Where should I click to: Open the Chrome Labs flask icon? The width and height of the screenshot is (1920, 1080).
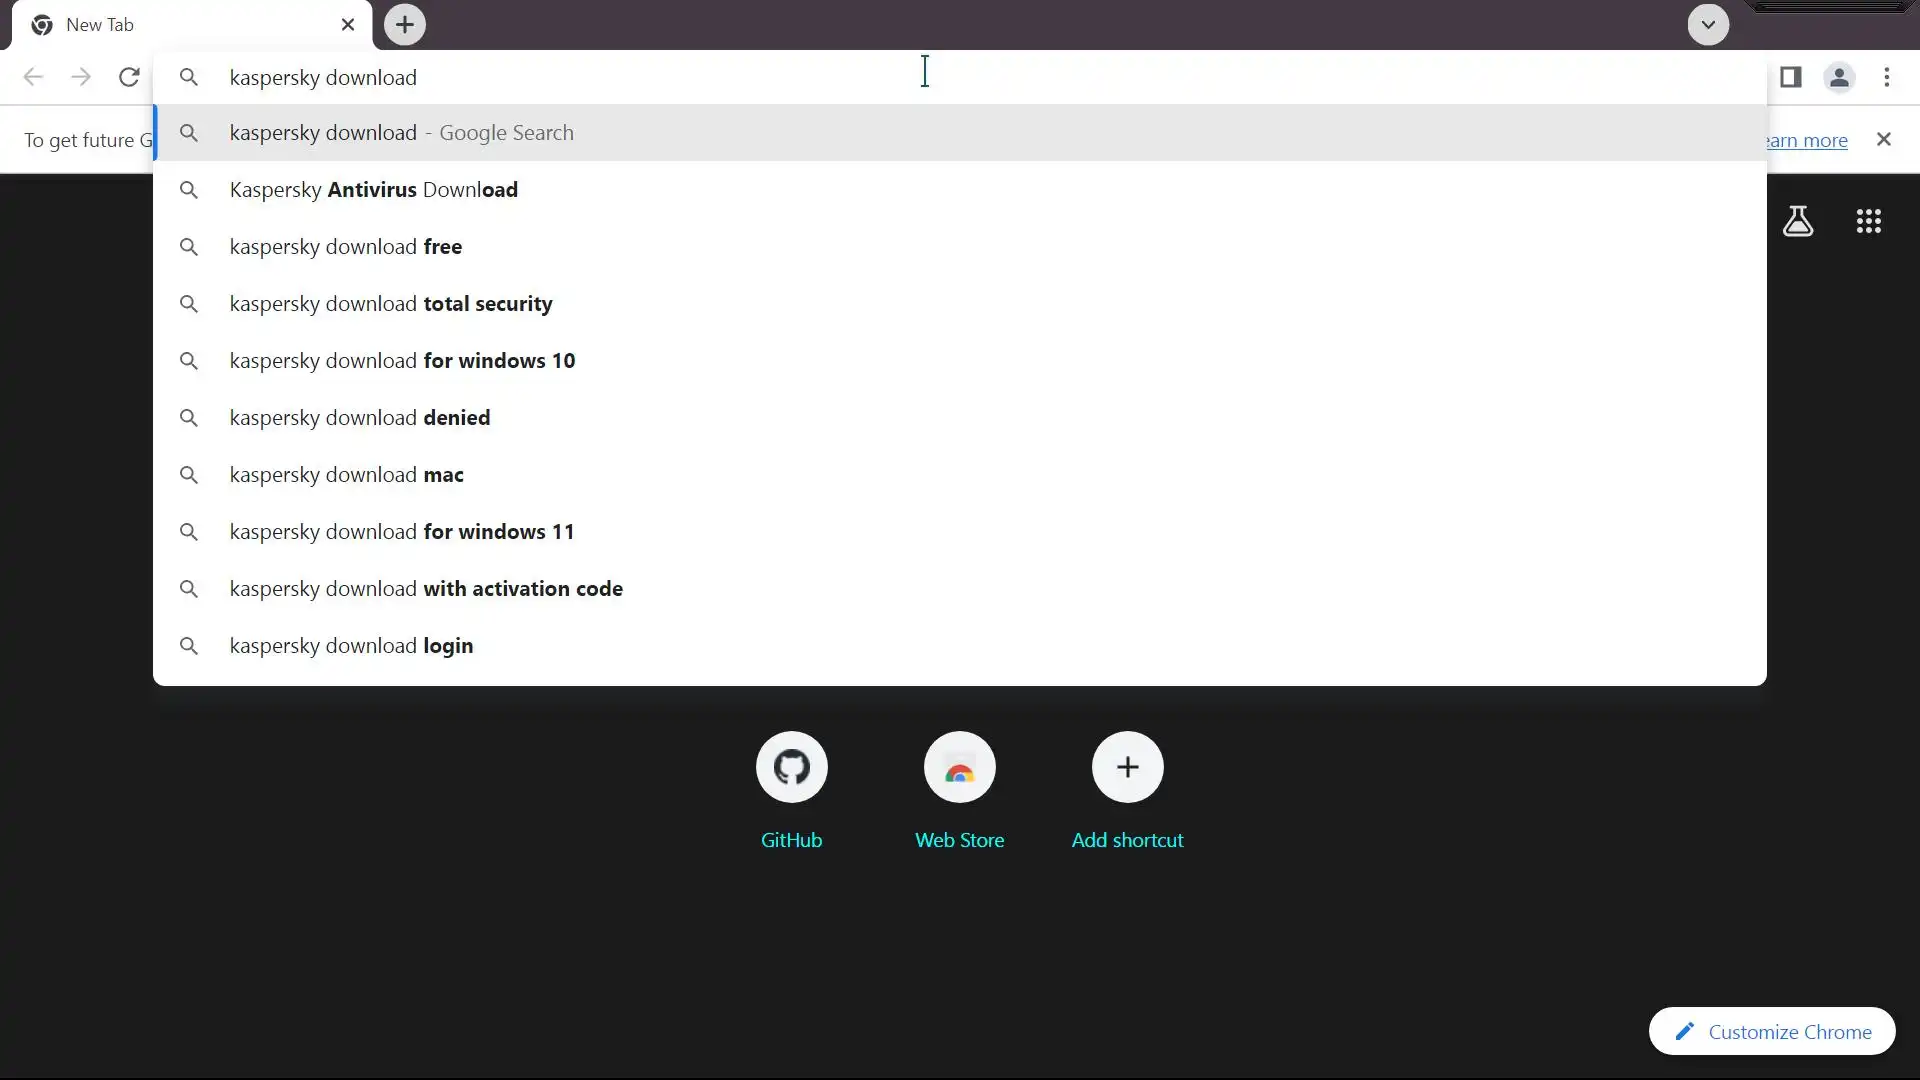point(1797,221)
